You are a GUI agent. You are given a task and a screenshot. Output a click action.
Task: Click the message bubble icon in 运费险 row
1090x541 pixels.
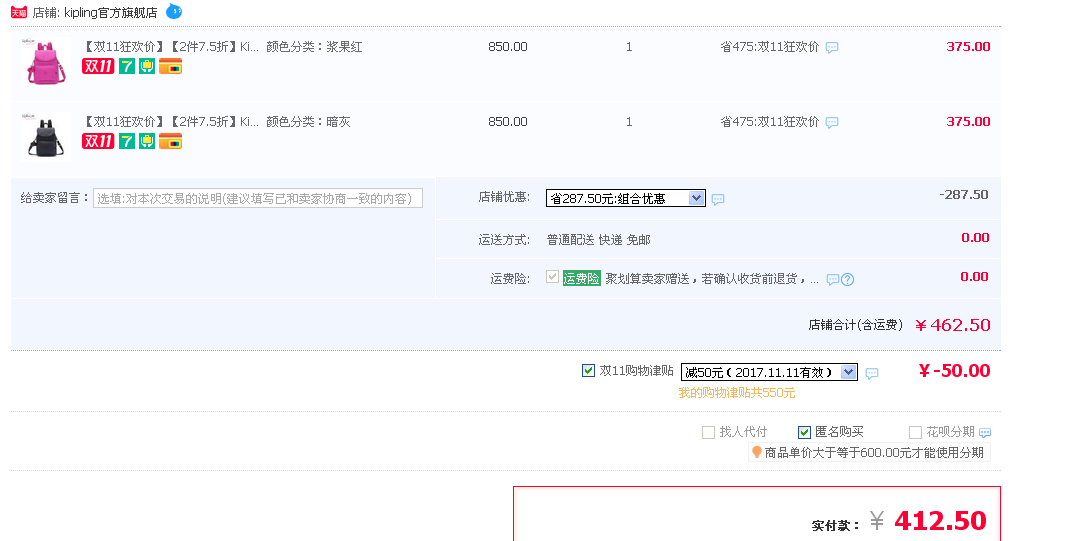[833, 280]
